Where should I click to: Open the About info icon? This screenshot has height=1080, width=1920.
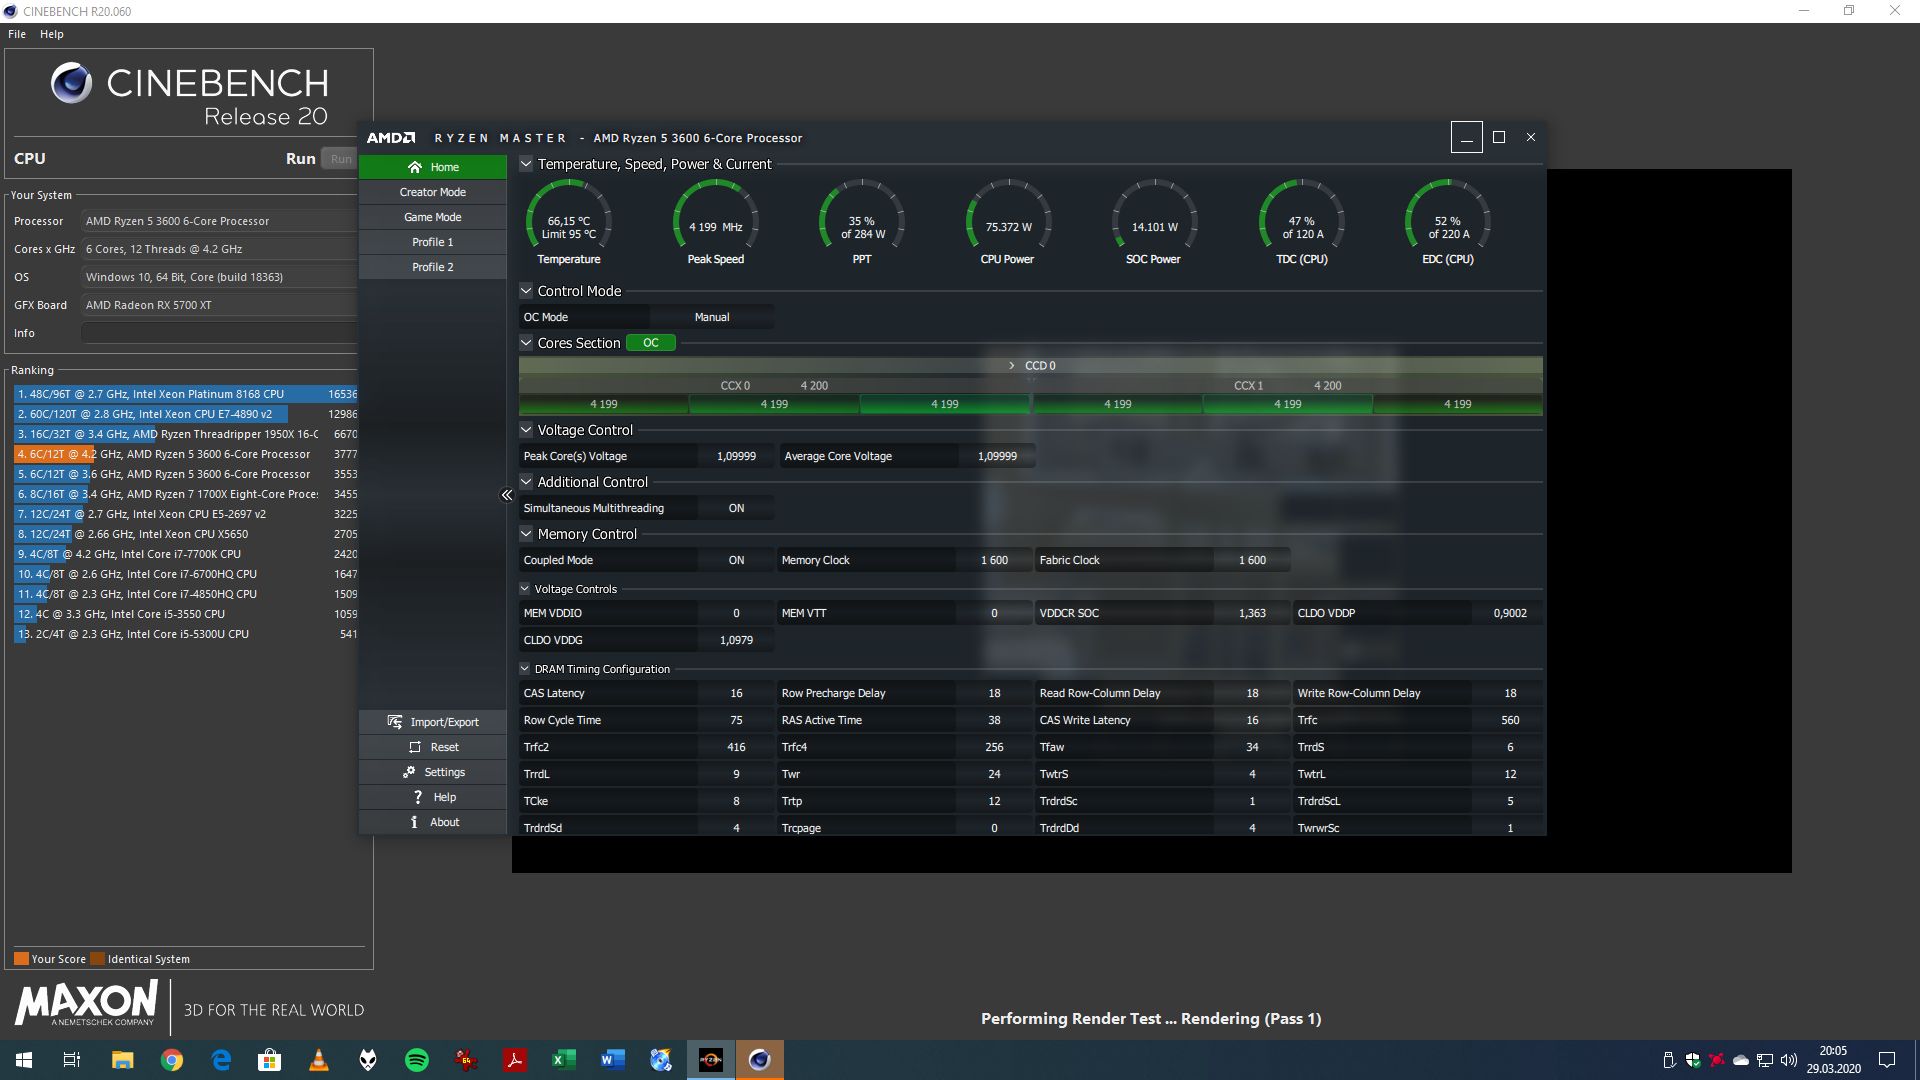point(414,822)
